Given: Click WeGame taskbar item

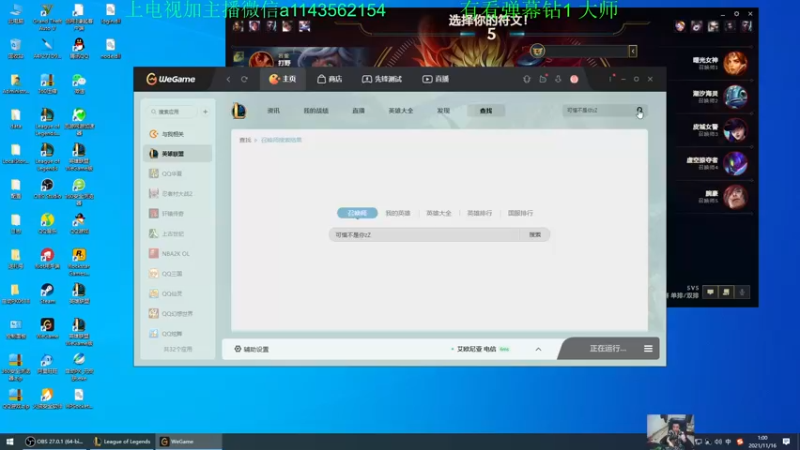Looking at the screenshot, I should point(189,441).
